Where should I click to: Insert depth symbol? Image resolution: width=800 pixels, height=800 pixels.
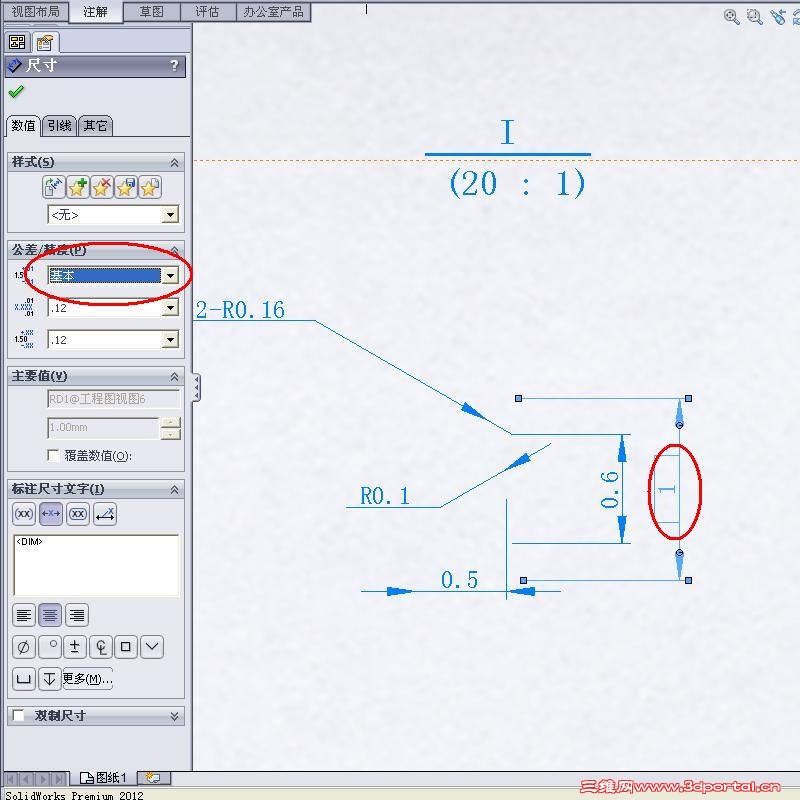49,679
